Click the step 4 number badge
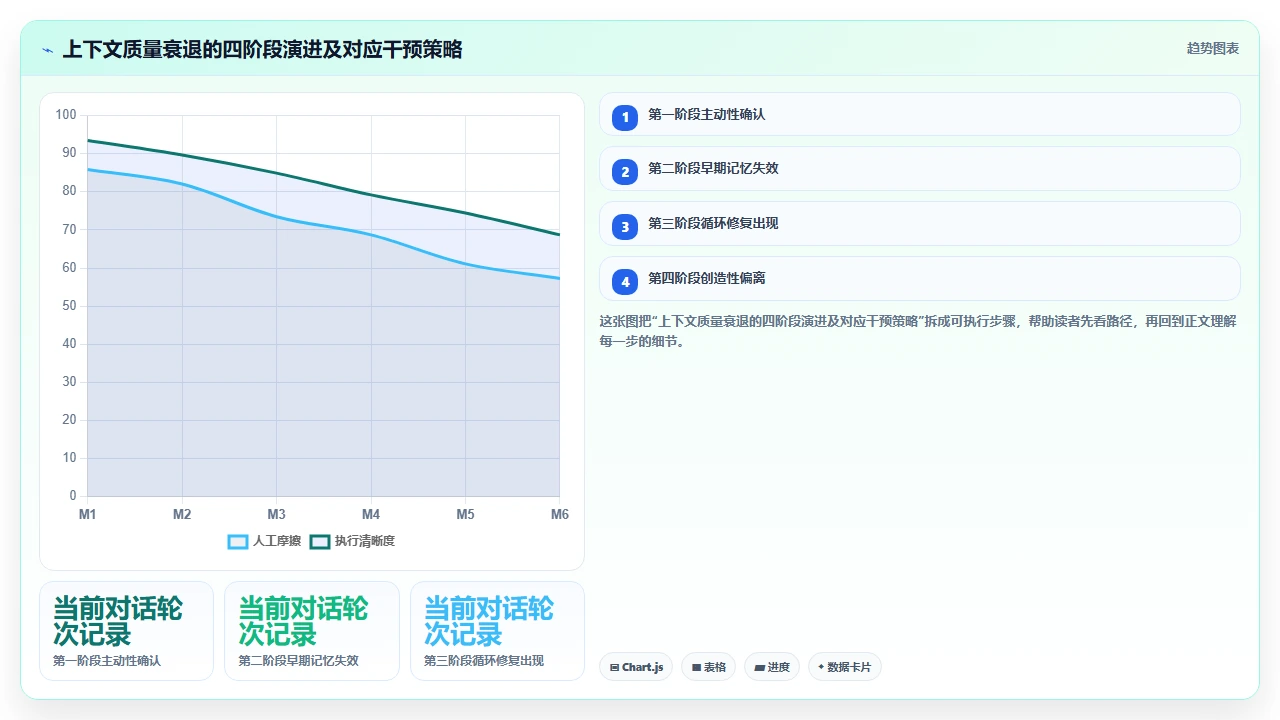1280x720 pixels. coord(625,282)
